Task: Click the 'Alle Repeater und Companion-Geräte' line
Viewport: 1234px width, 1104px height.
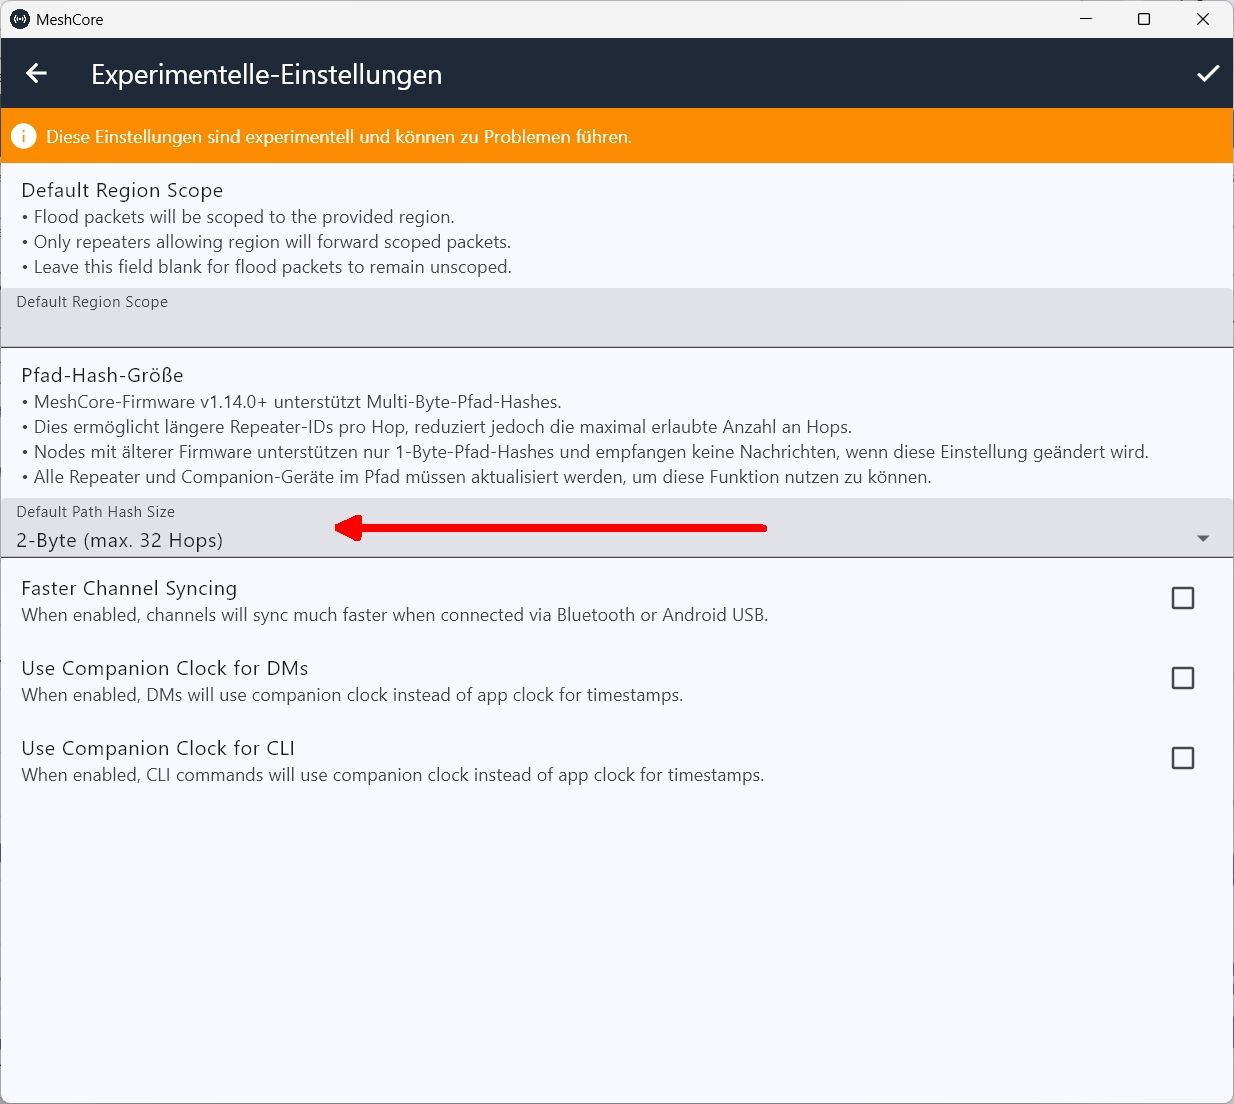Action: point(477,477)
